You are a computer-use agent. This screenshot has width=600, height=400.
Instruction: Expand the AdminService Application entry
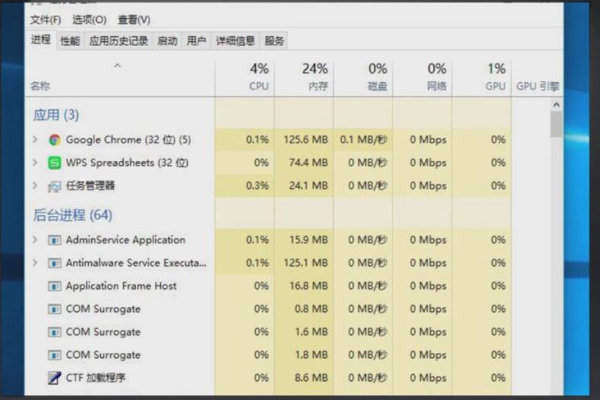(35, 240)
